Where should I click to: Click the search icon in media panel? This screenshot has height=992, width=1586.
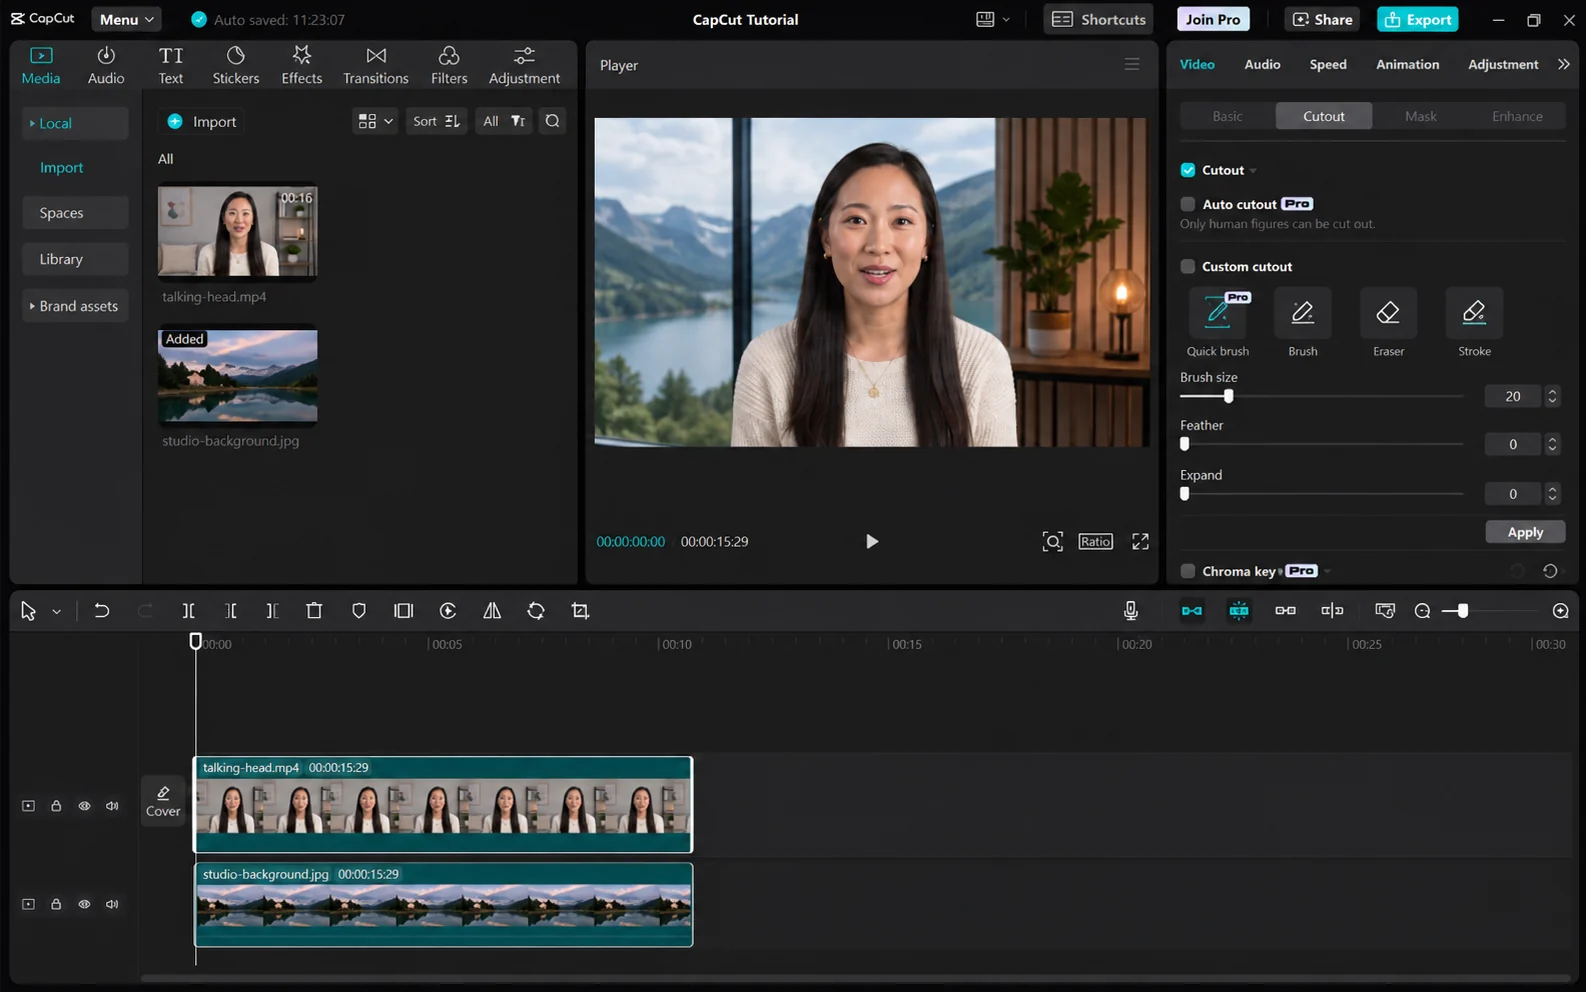point(552,121)
